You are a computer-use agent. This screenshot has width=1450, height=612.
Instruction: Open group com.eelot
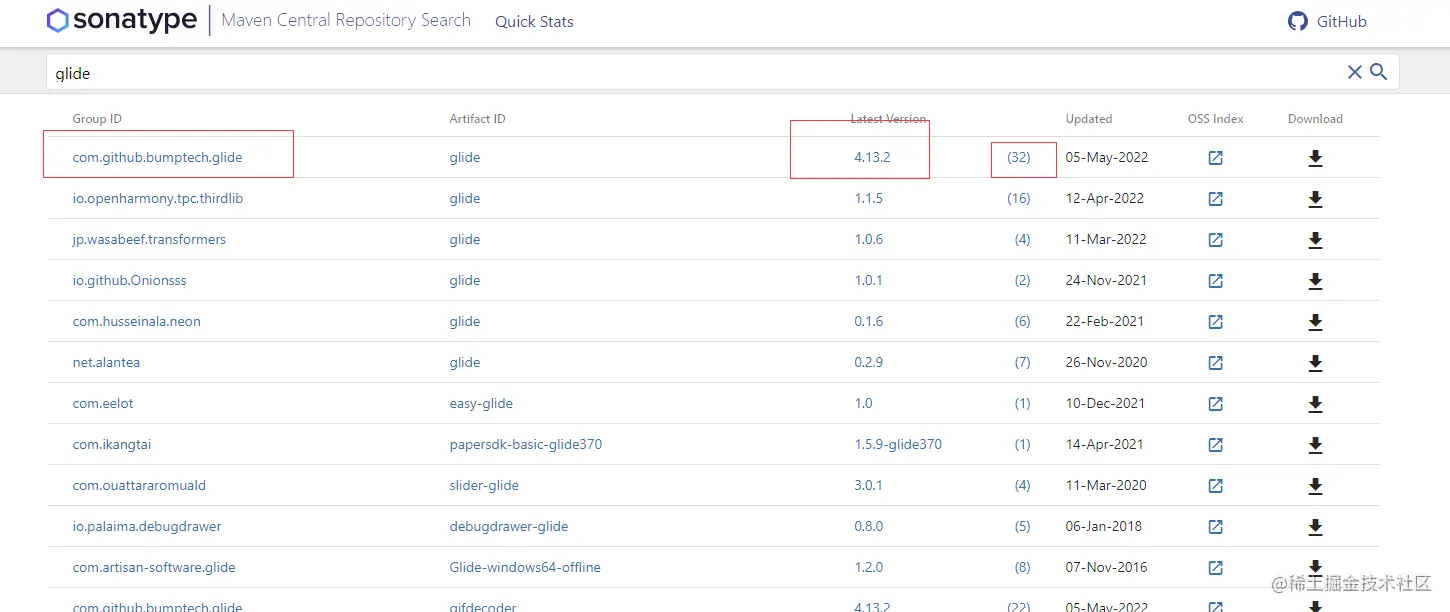pos(103,404)
